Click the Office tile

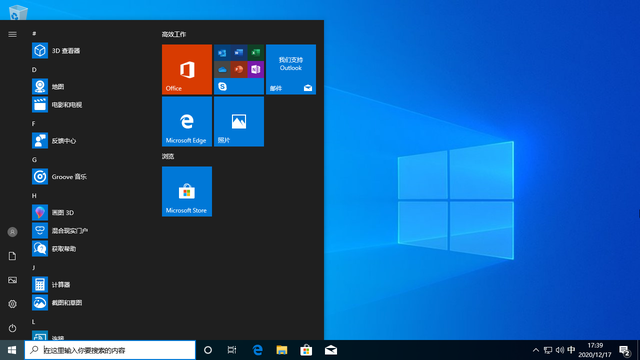pyautogui.click(x=187, y=69)
